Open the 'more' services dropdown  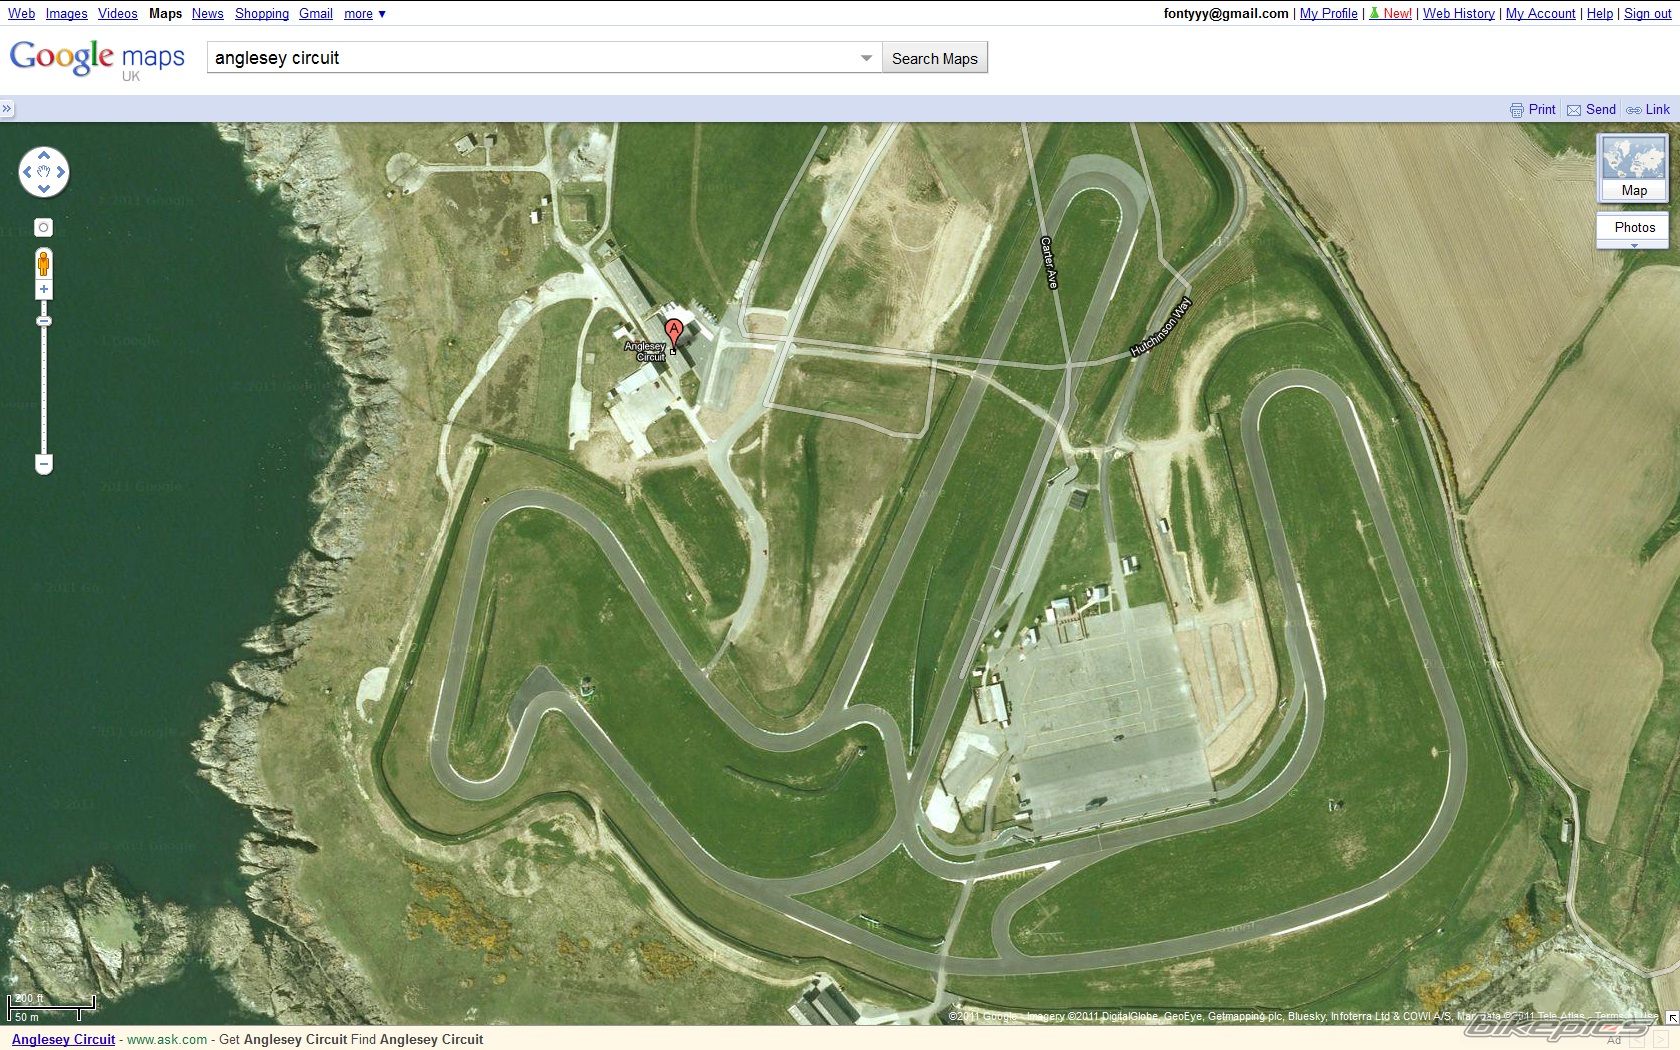(x=365, y=14)
